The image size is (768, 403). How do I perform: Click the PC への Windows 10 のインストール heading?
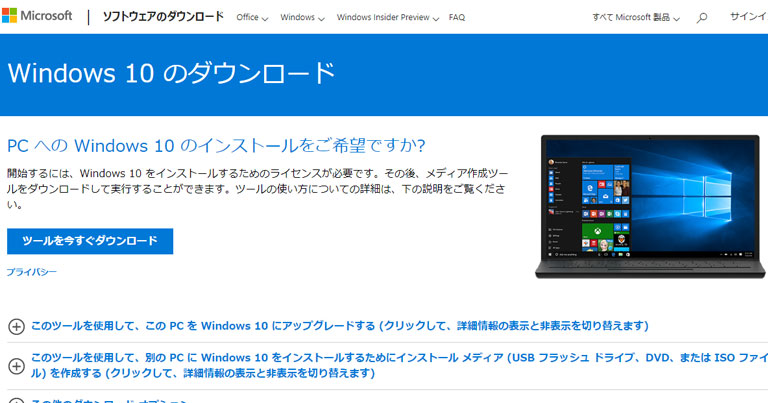tap(216, 145)
